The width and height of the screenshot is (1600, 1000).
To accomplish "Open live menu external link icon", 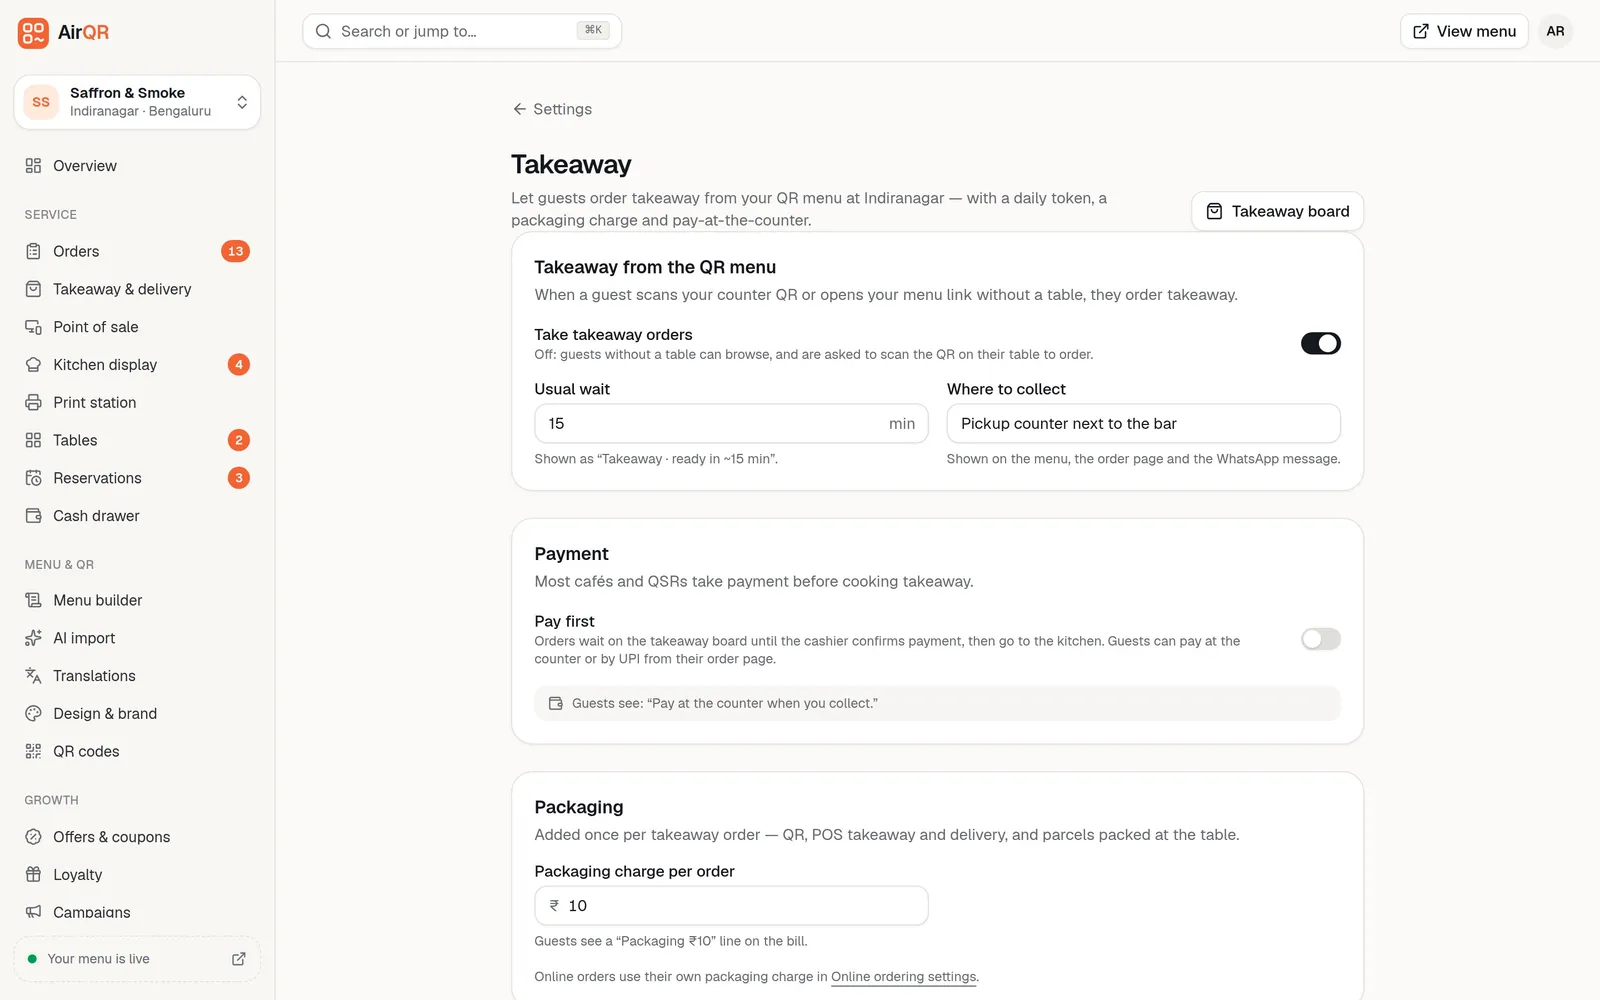I will [238, 959].
